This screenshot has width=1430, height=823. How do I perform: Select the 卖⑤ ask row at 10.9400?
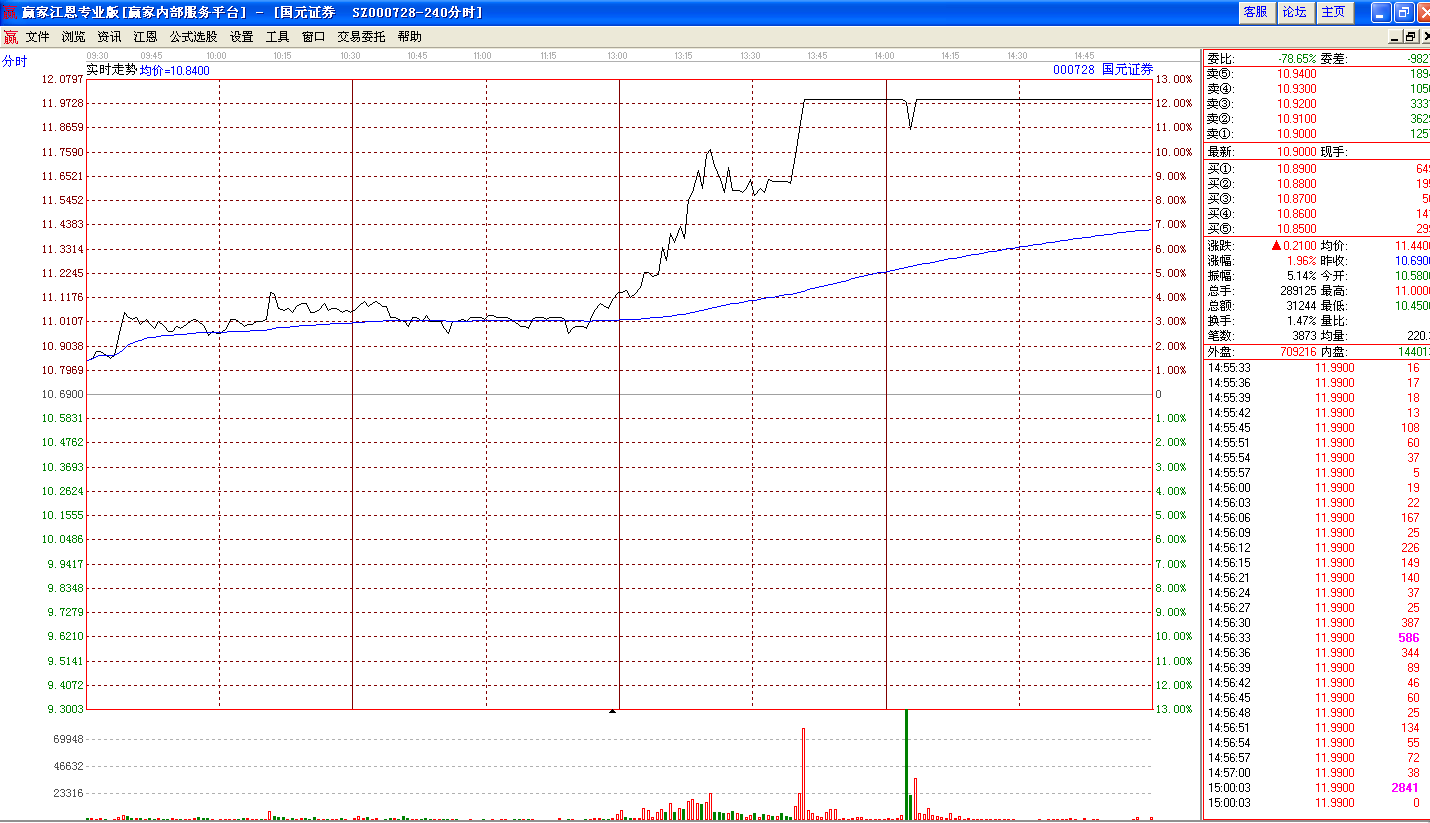tap(1316, 74)
